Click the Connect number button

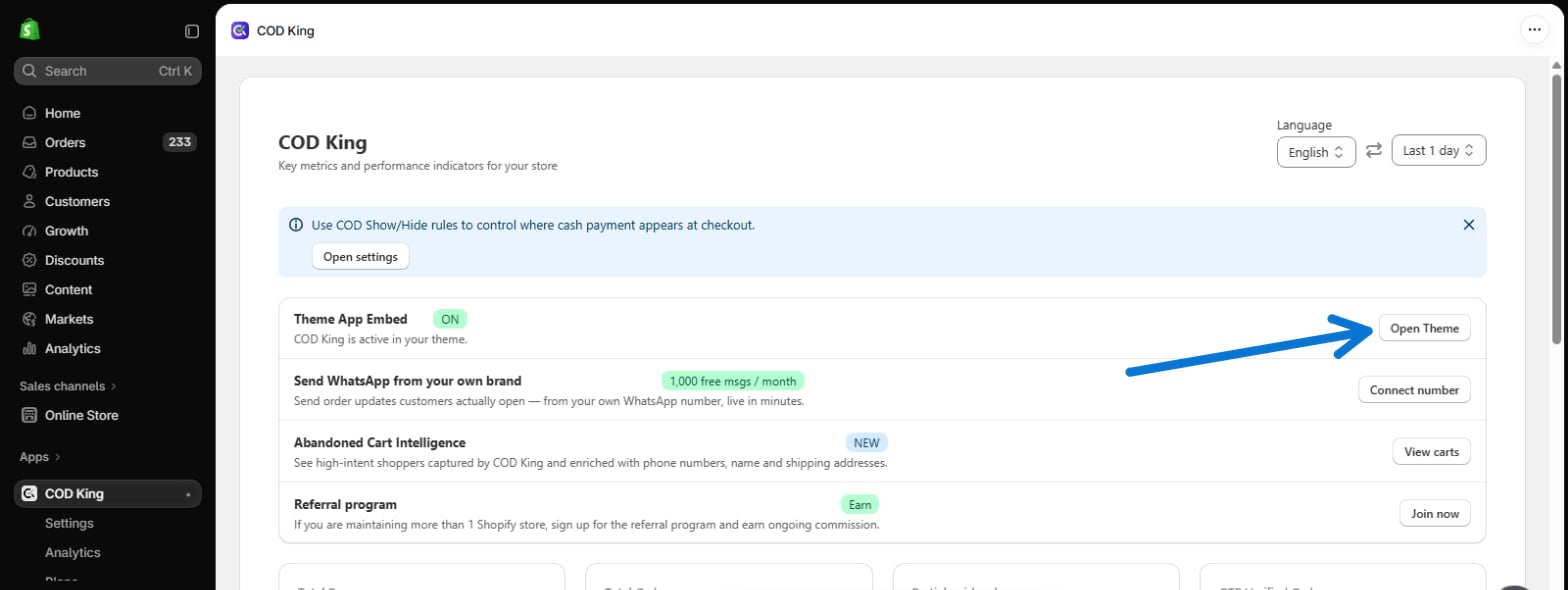click(x=1414, y=390)
